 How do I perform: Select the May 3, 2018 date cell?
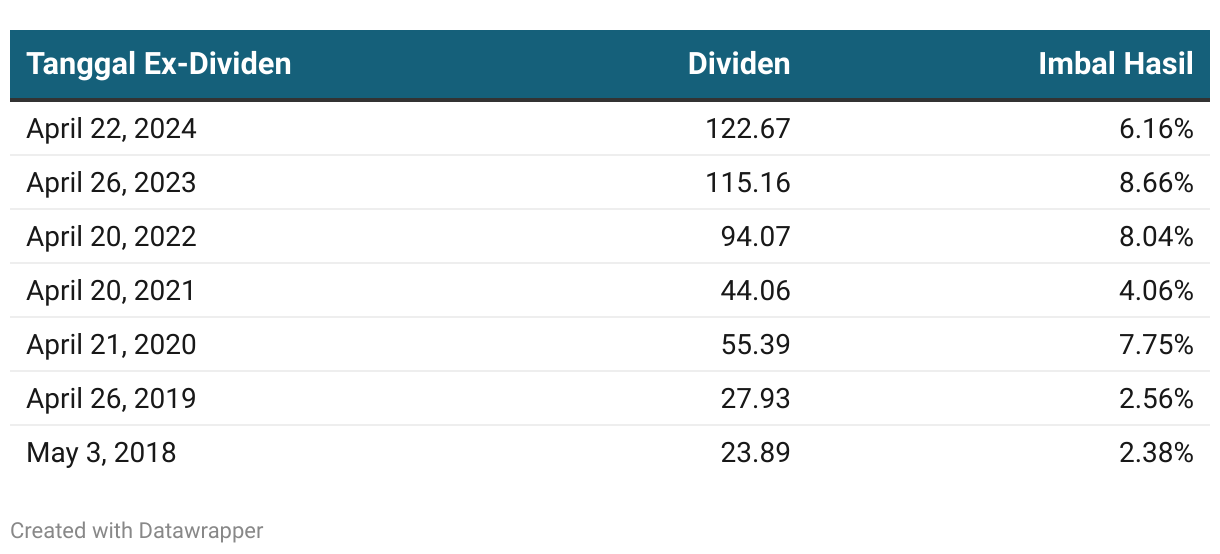click(x=101, y=453)
